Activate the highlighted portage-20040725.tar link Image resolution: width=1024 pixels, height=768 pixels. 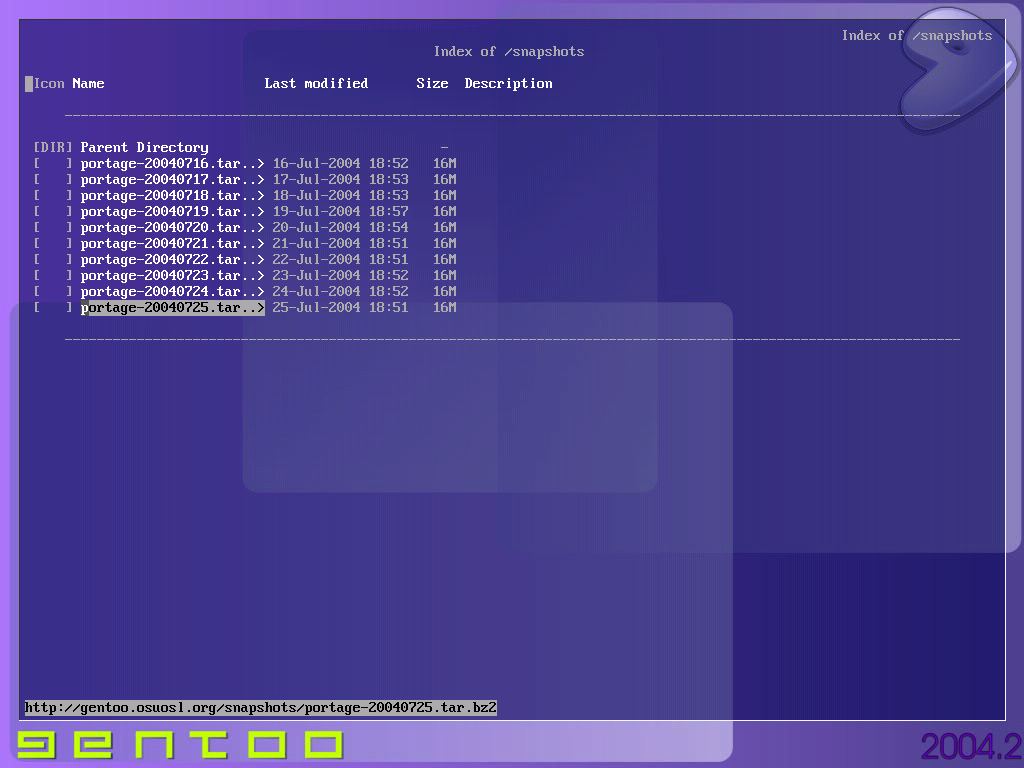172,308
